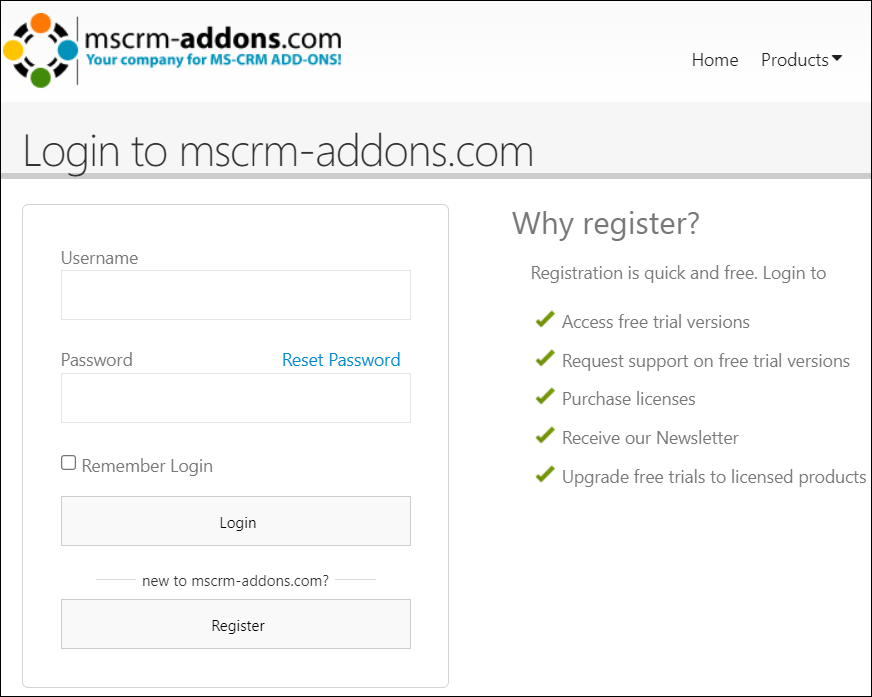Click the checkmark beside "Purchase licenses"
Viewport: 872px width, 697px height.
545,397
